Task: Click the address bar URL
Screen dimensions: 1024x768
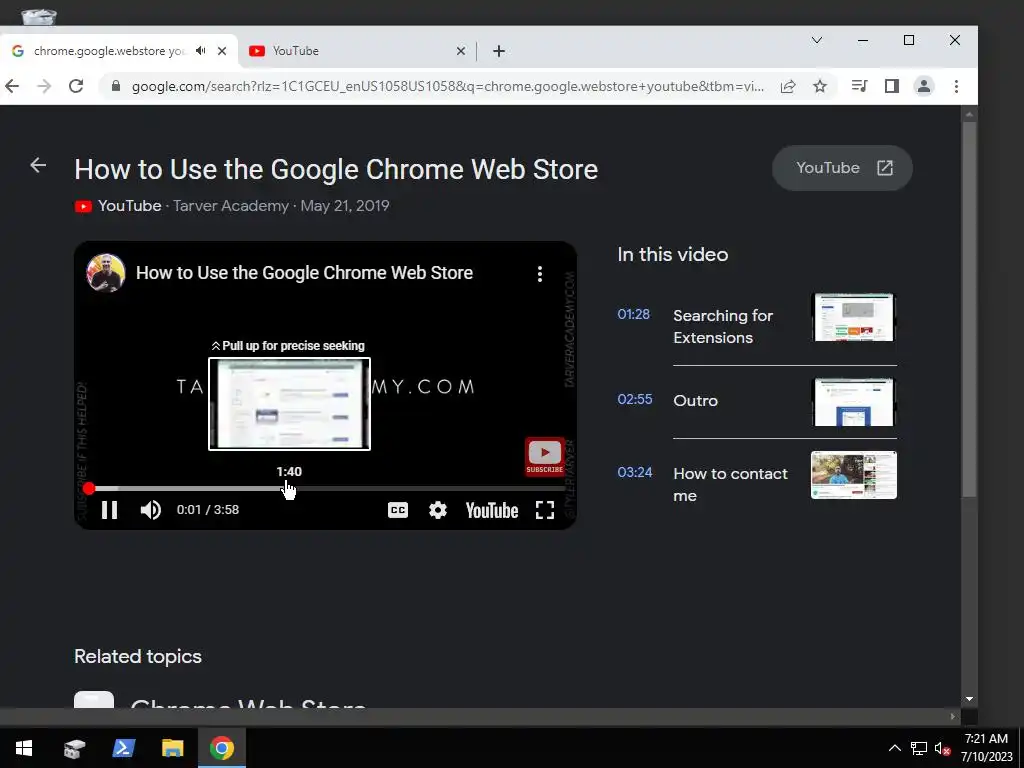Action: pyautogui.click(x=447, y=86)
